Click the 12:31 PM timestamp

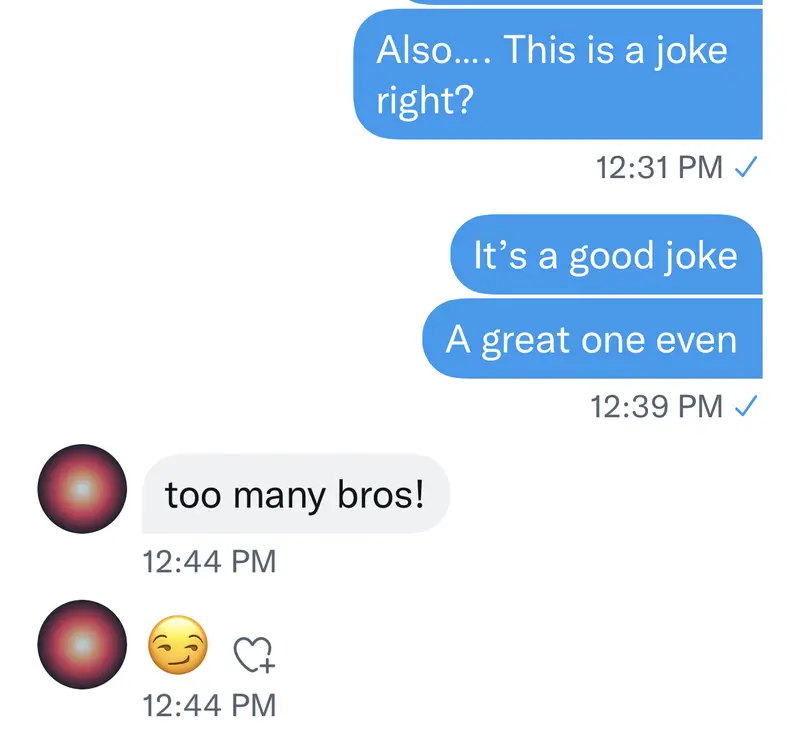coord(659,168)
